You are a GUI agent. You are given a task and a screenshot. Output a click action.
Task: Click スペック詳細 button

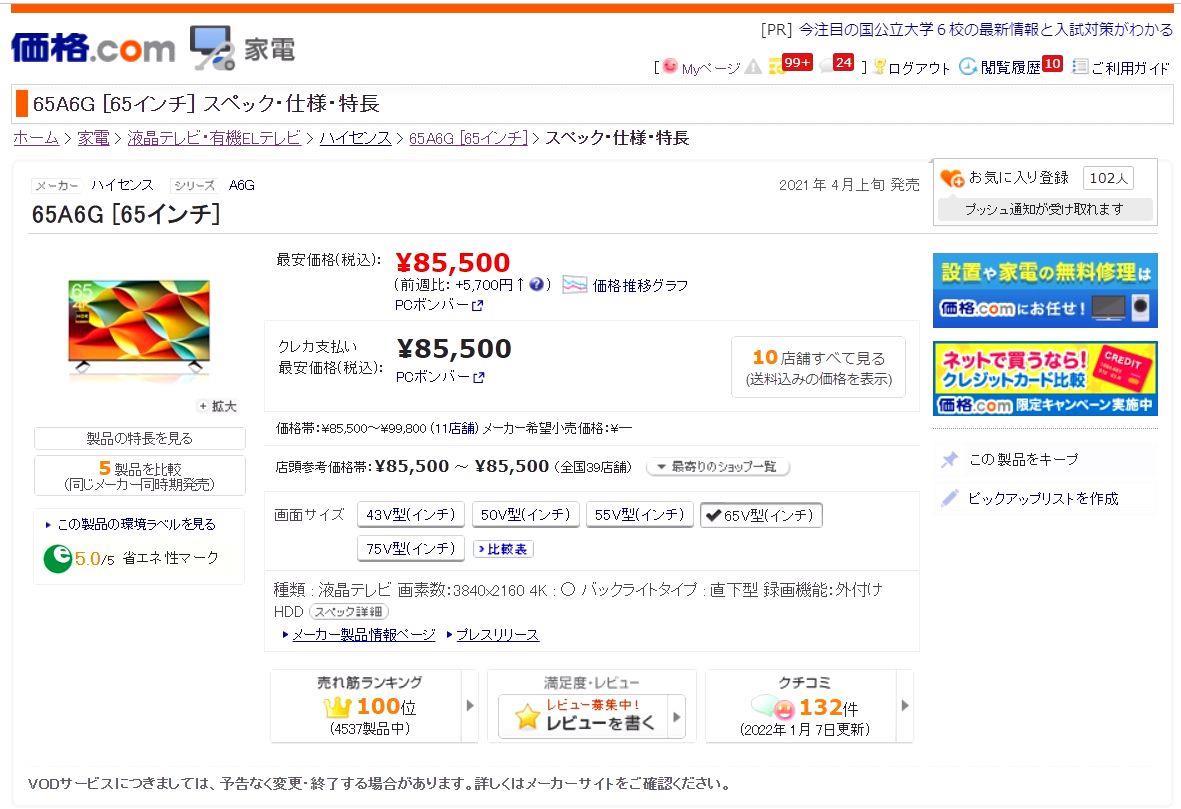coord(349,612)
